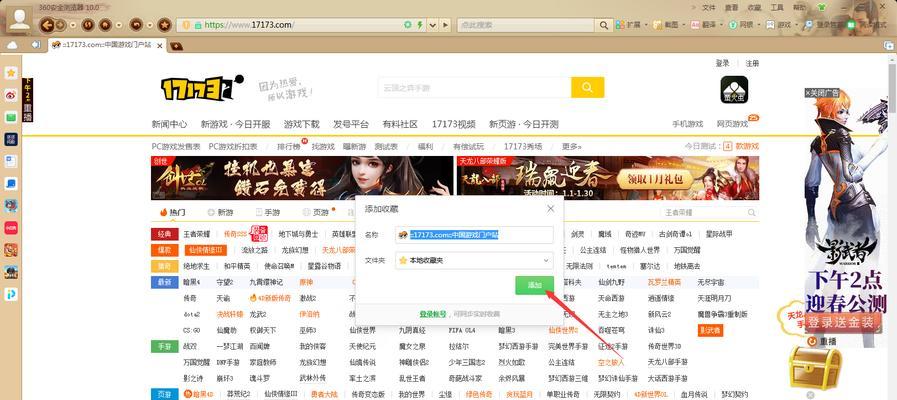Open dropdown arrow next to 扩展
The height and width of the screenshot is (400, 897).
646,25
